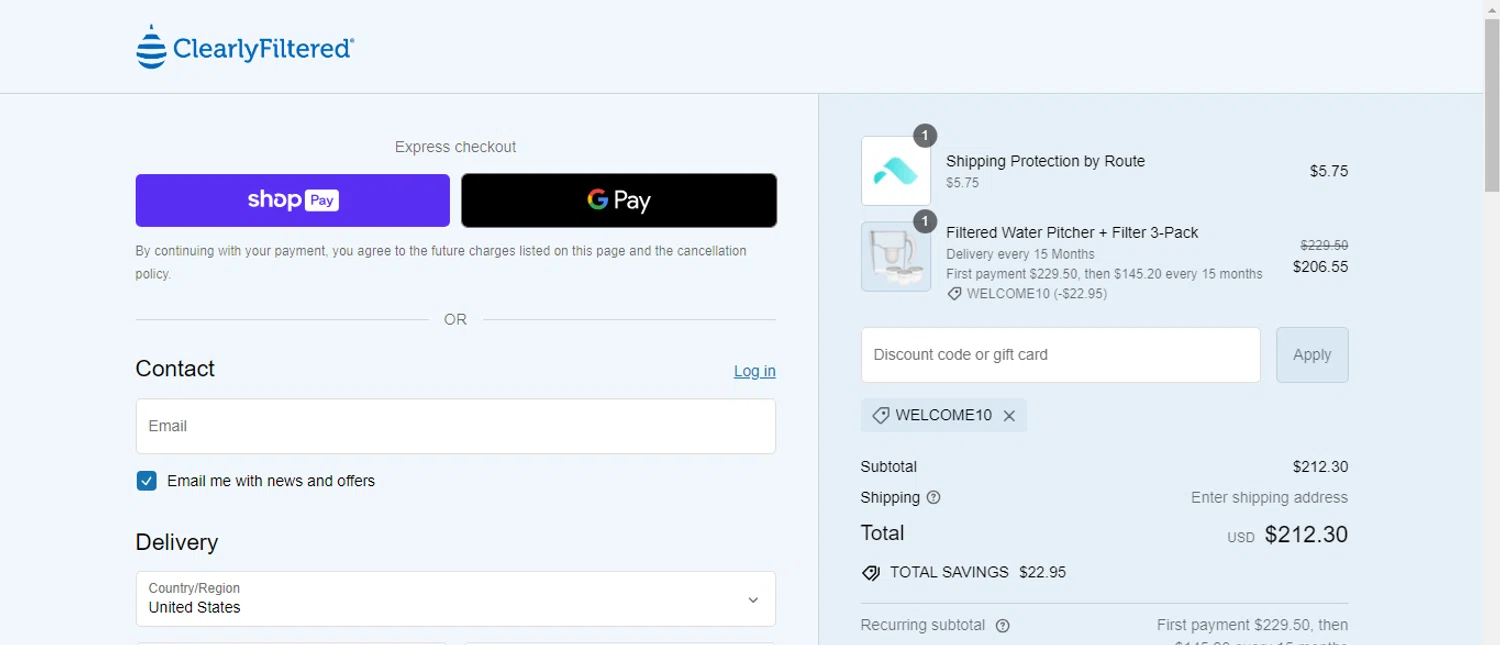The width and height of the screenshot is (1500, 645).
Task: Click the 'Enter shipping address' text
Action: coord(1269,497)
